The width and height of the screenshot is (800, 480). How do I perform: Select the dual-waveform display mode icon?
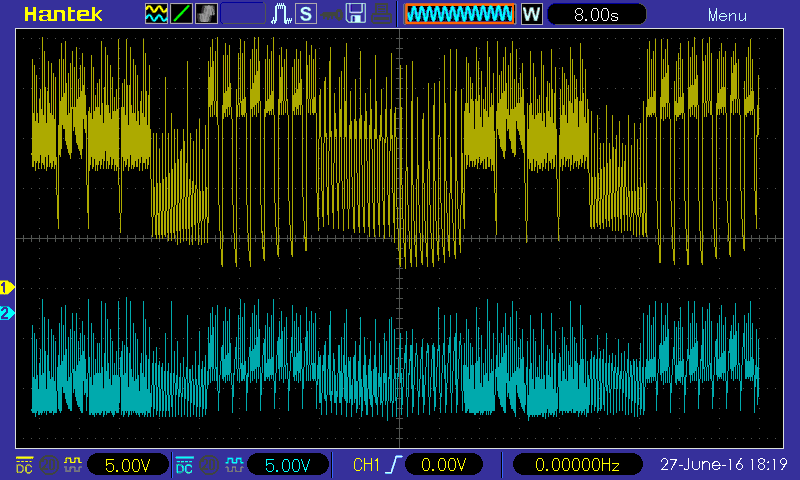[x=156, y=14]
